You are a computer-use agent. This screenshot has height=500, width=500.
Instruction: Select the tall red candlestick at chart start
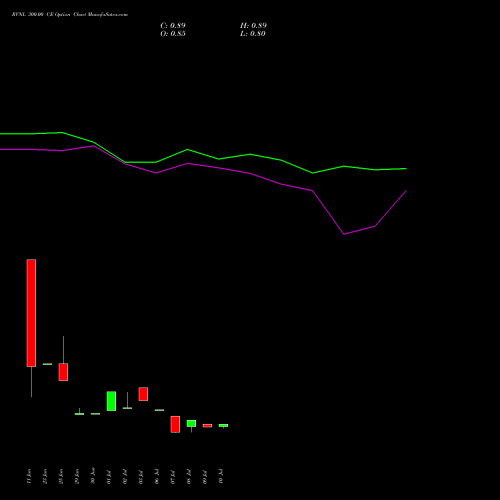click(31, 313)
